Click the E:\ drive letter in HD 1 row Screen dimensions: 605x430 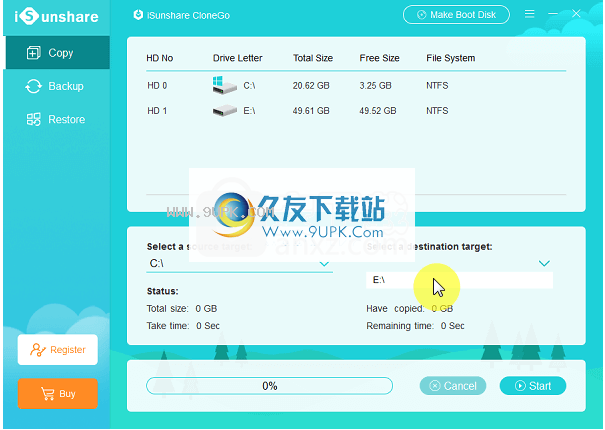[x=249, y=111]
